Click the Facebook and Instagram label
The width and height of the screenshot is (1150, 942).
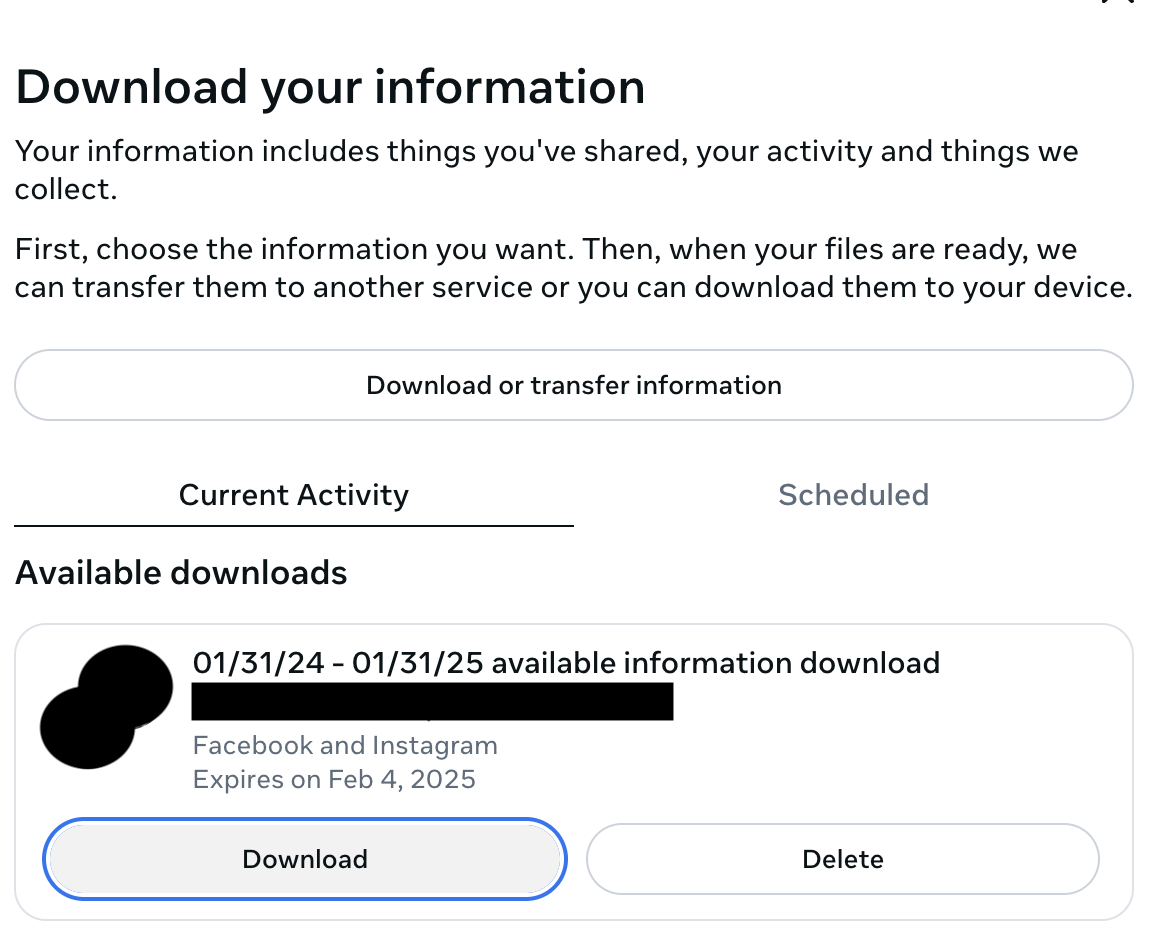(344, 746)
